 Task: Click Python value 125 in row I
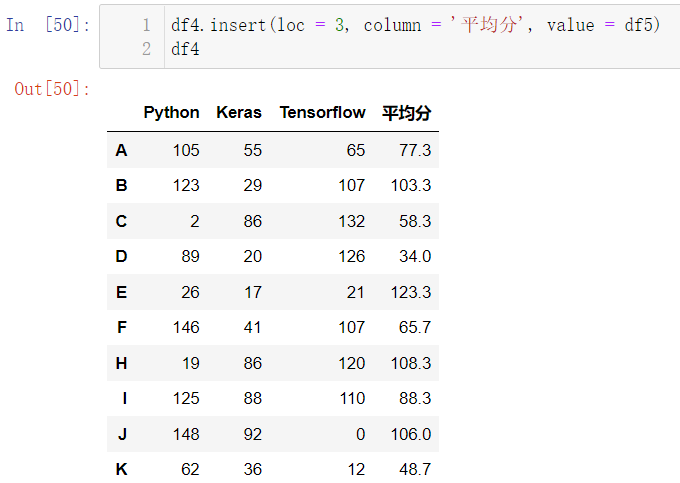(x=186, y=398)
